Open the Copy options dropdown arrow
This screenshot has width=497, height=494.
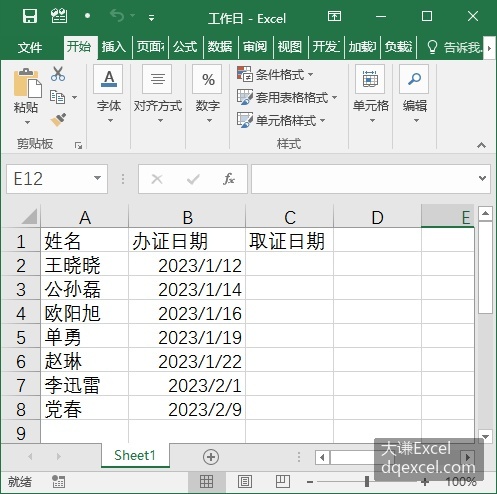[x=74, y=97]
